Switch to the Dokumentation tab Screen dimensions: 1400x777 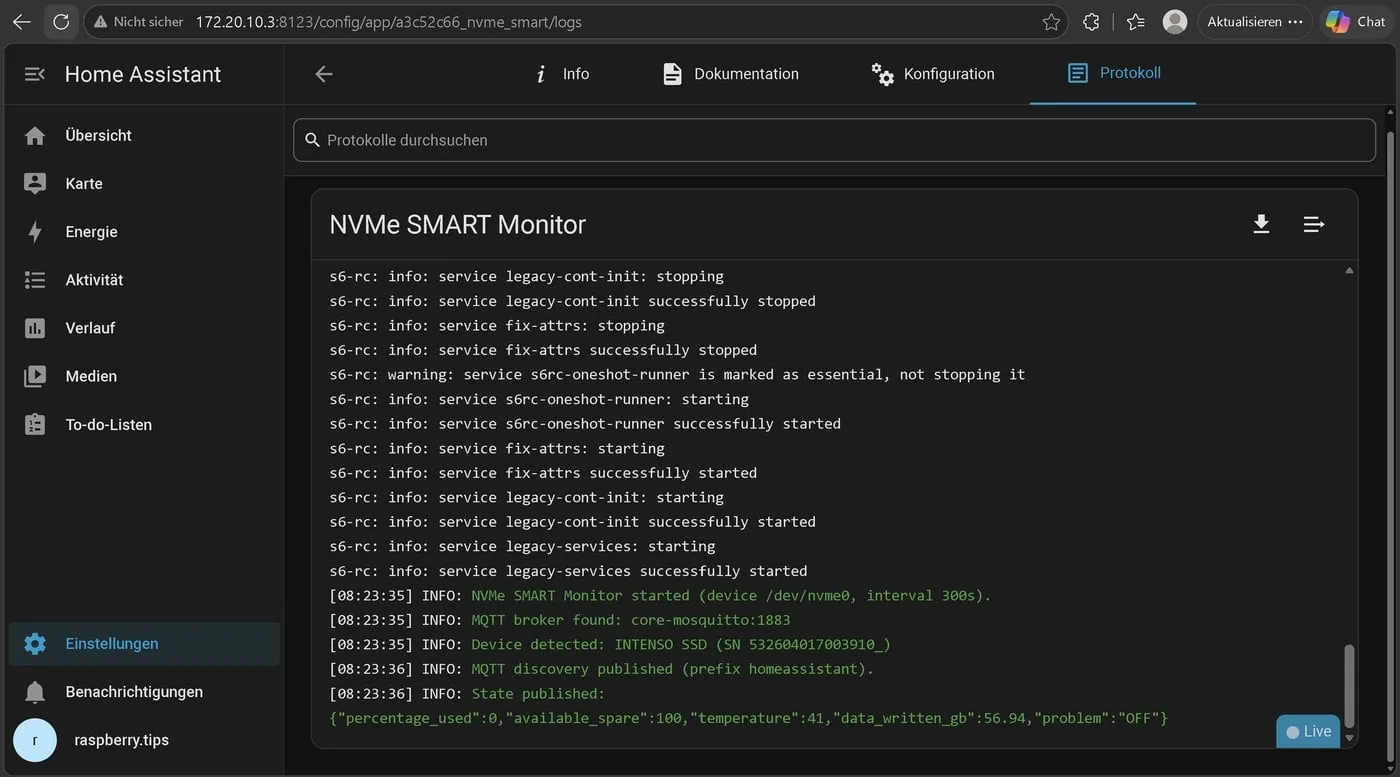click(731, 74)
